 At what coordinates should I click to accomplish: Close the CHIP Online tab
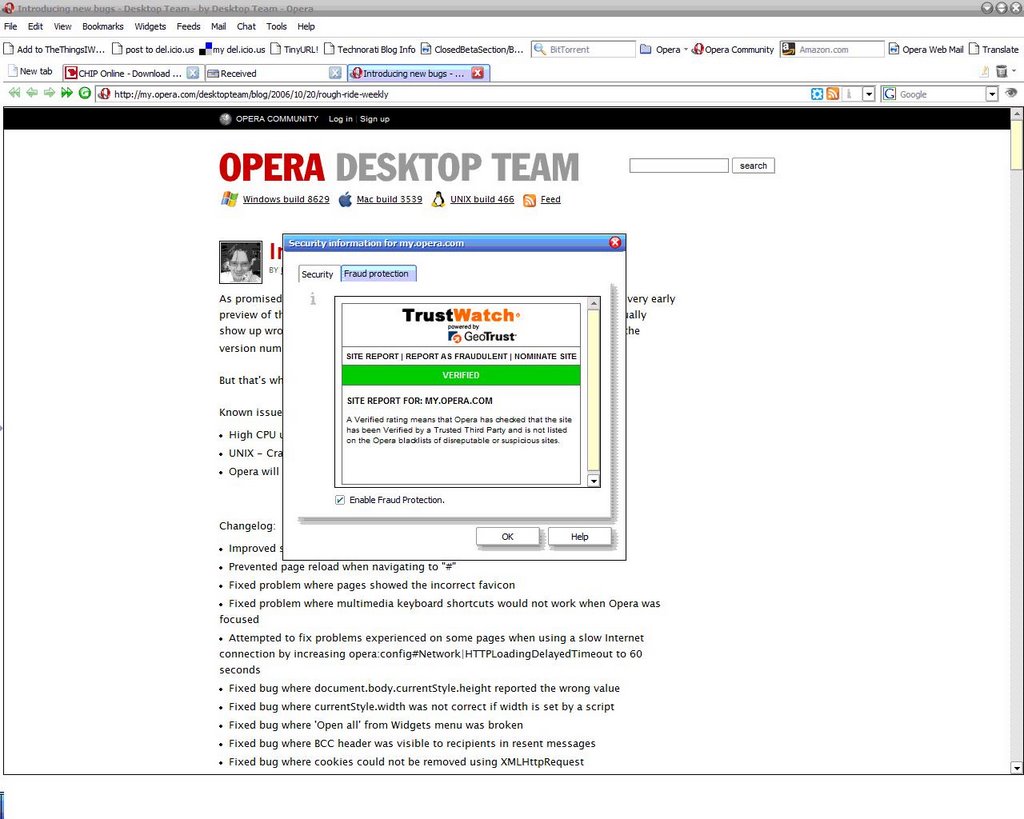193,73
